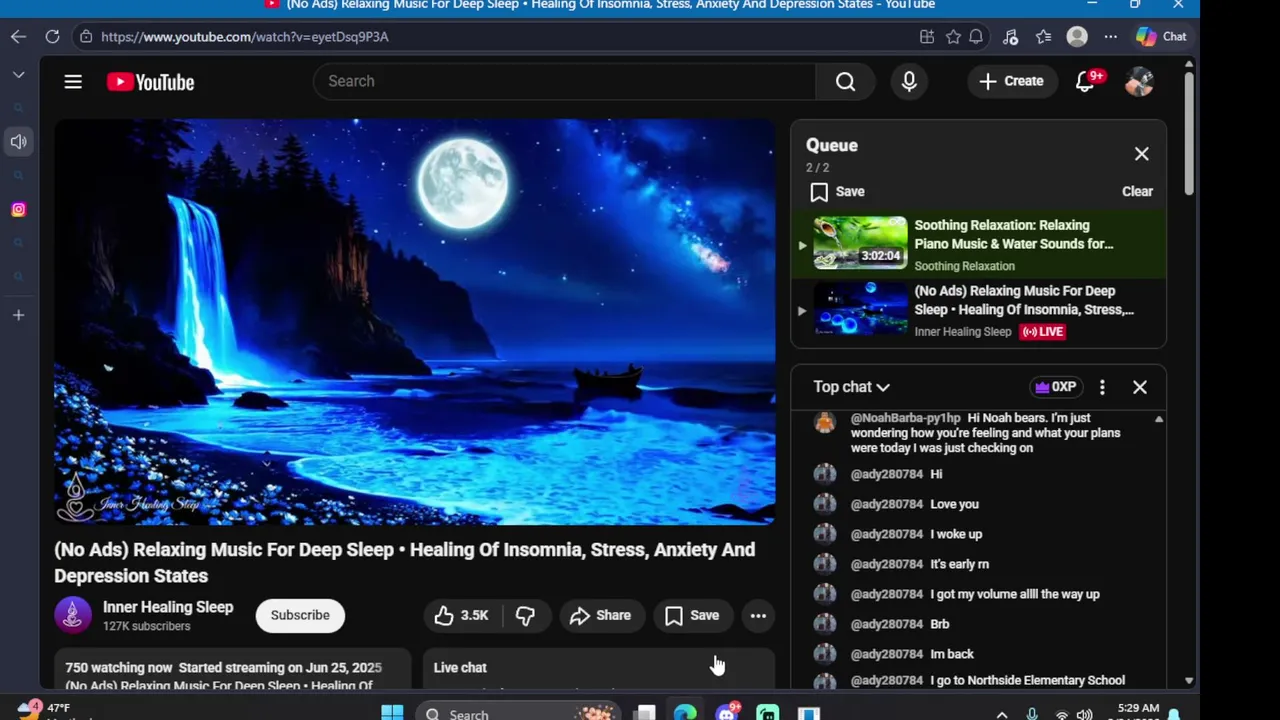Select the live Relaxing Music For Deep Sleep queue item
This screenshot has height=720, width=1280.
coord(978,311)
